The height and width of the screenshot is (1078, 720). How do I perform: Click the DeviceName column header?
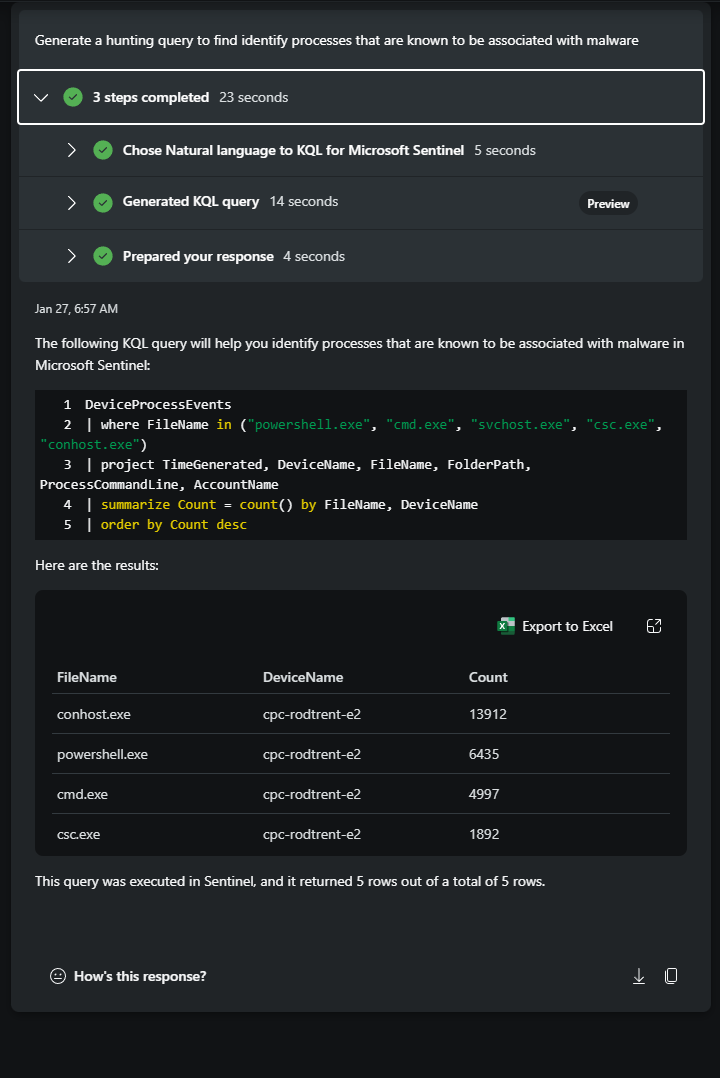(x=303, y=677)
